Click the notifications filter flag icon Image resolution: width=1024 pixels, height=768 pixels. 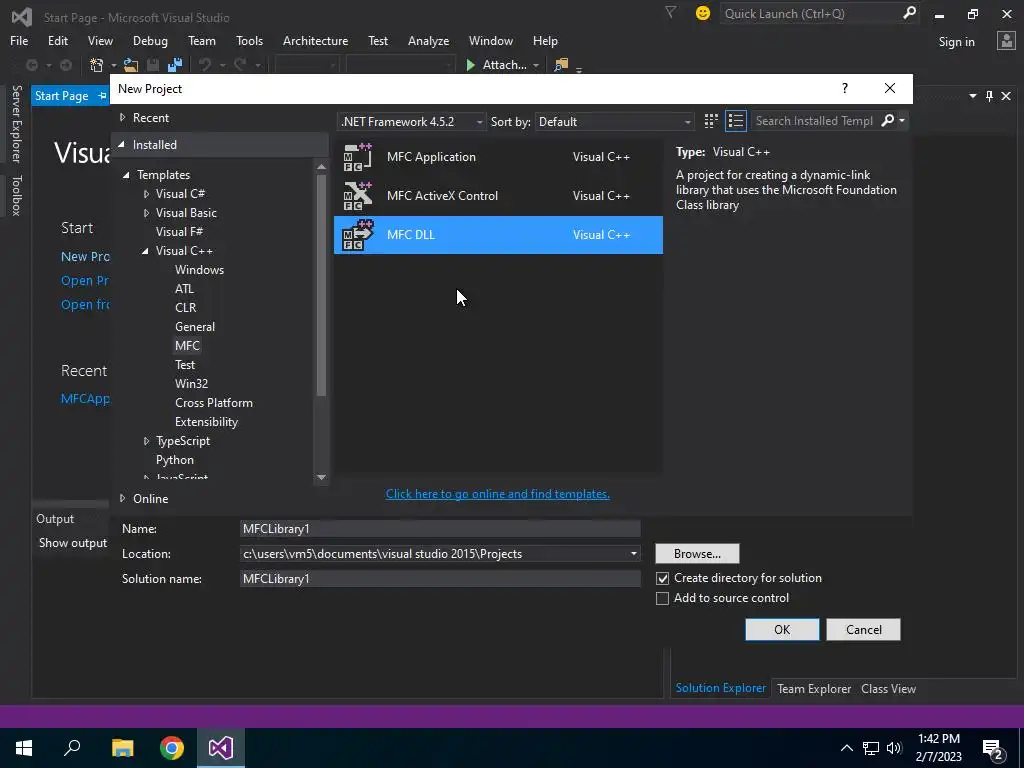tap(670, 12)
